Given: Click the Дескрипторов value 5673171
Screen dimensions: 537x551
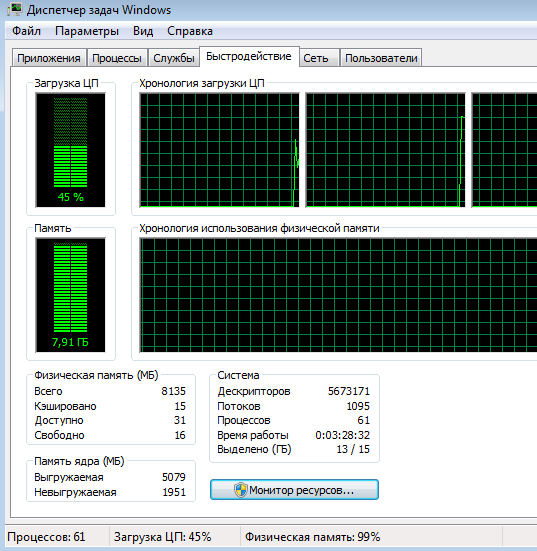Looking at the screenshot, I should click(x=349, y=391).
